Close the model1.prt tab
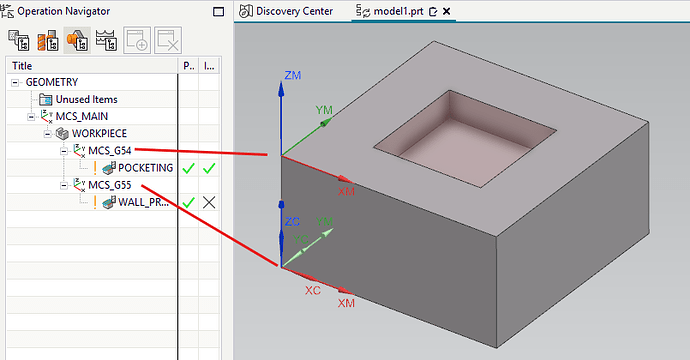Image resolution: width=690 pixels, height=360 pixels. [x=446, y=11]
